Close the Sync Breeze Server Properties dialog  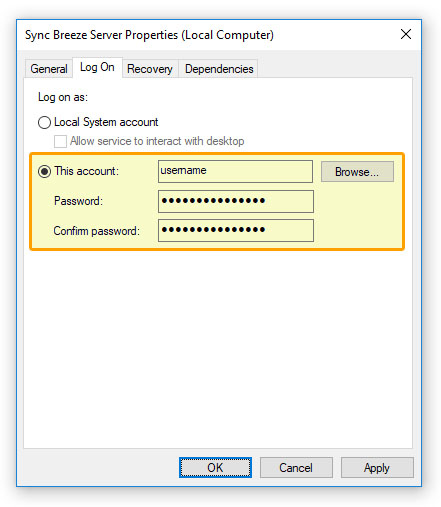click(406, 34)
